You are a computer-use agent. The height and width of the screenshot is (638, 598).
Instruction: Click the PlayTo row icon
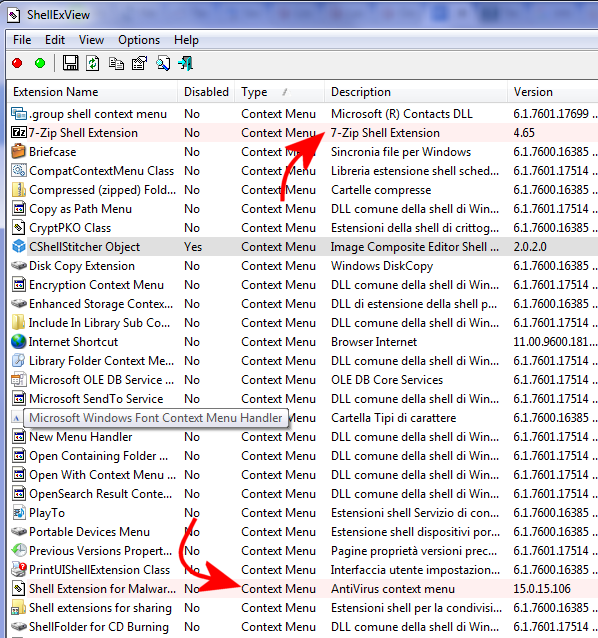(18, 513)
